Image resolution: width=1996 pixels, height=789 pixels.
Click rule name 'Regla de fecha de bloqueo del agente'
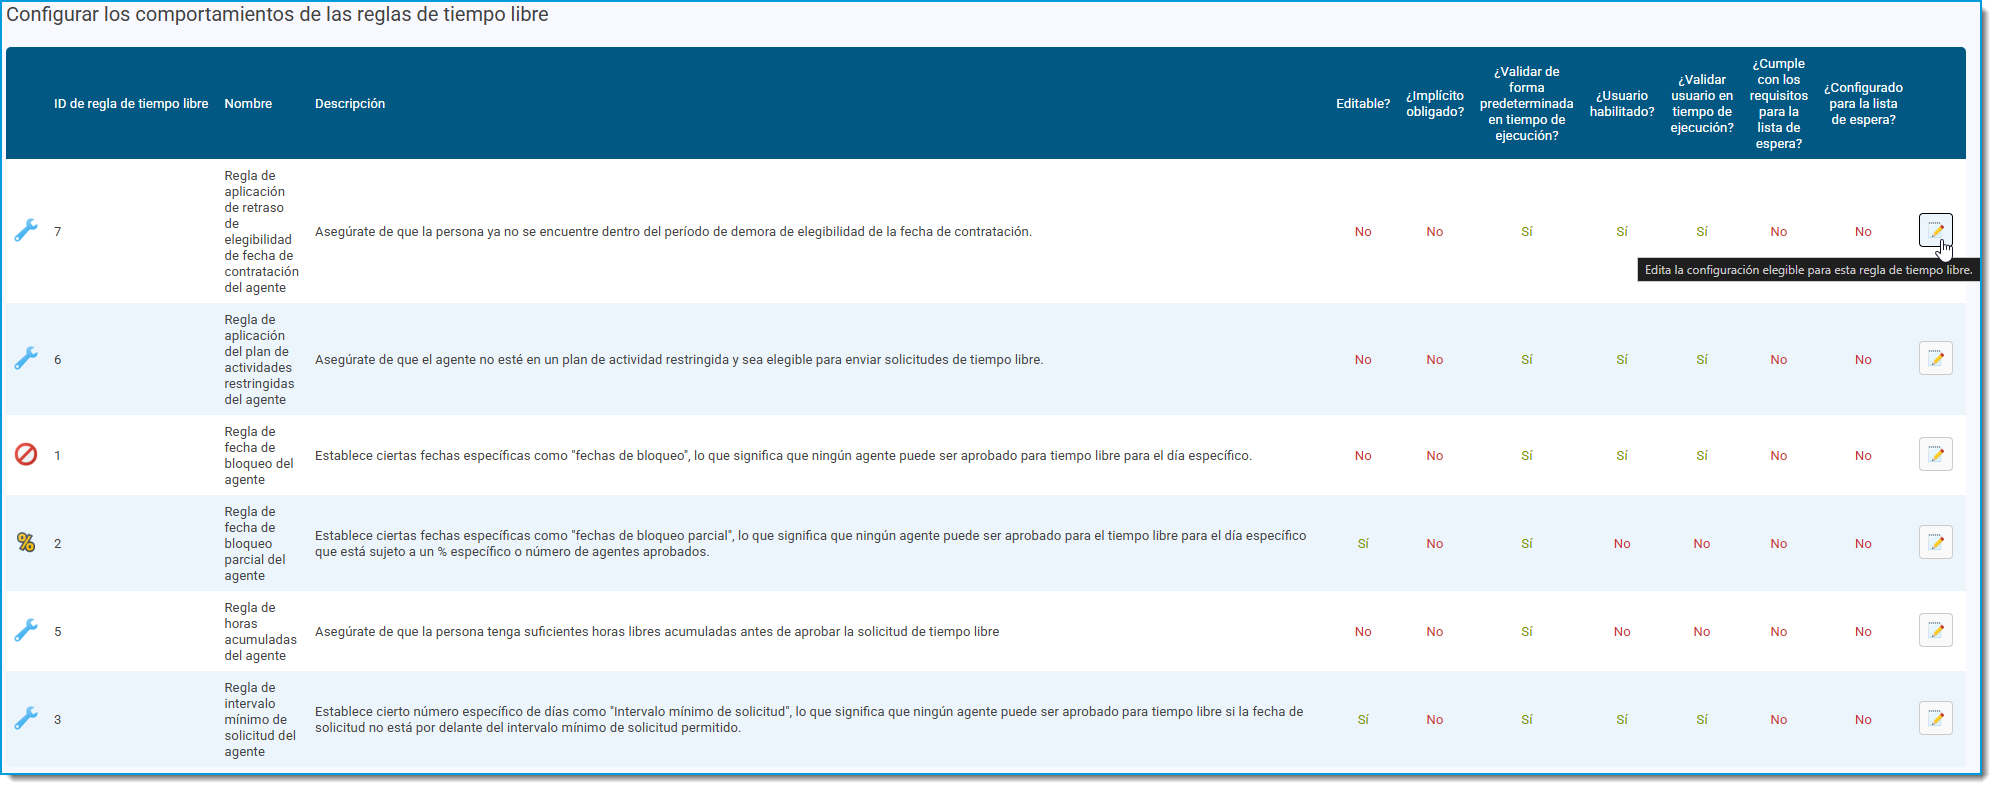click(x=259, y=455)
